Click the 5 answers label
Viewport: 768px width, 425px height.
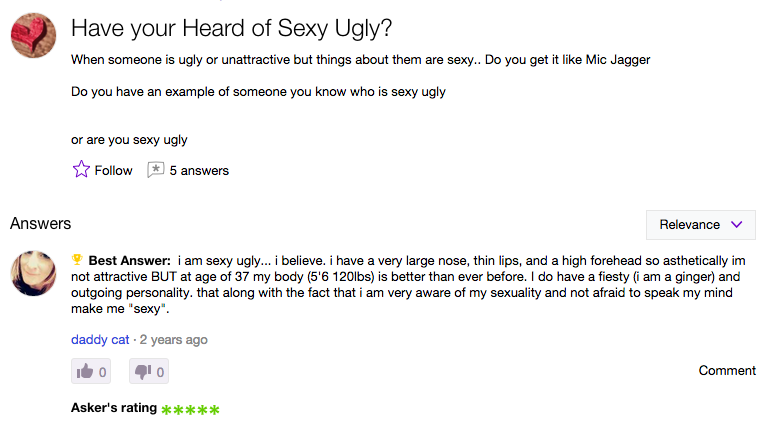pos(199,170)
